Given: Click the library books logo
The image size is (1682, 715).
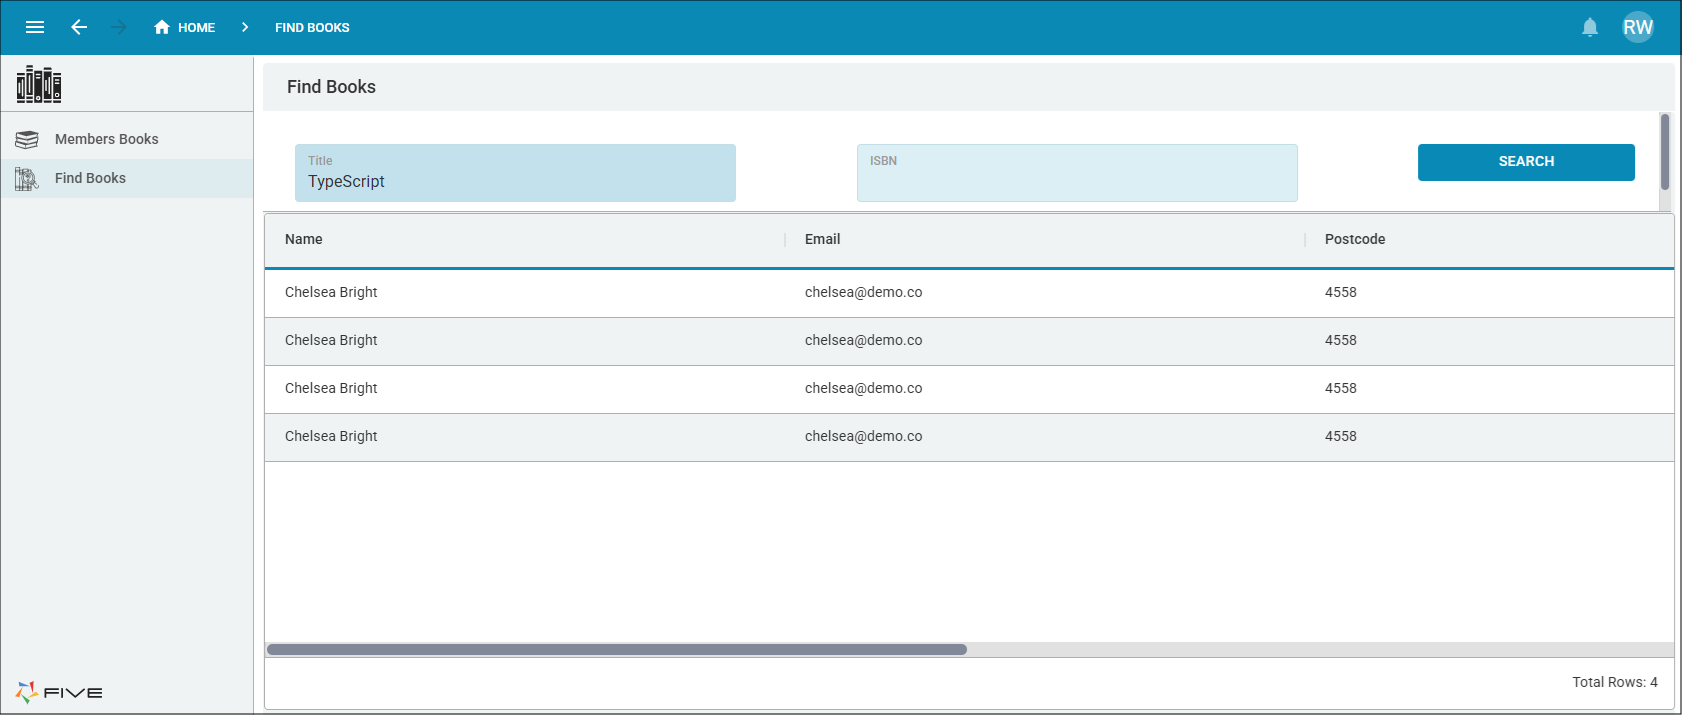Looking at the screenshot, I should tap(39, 84).
